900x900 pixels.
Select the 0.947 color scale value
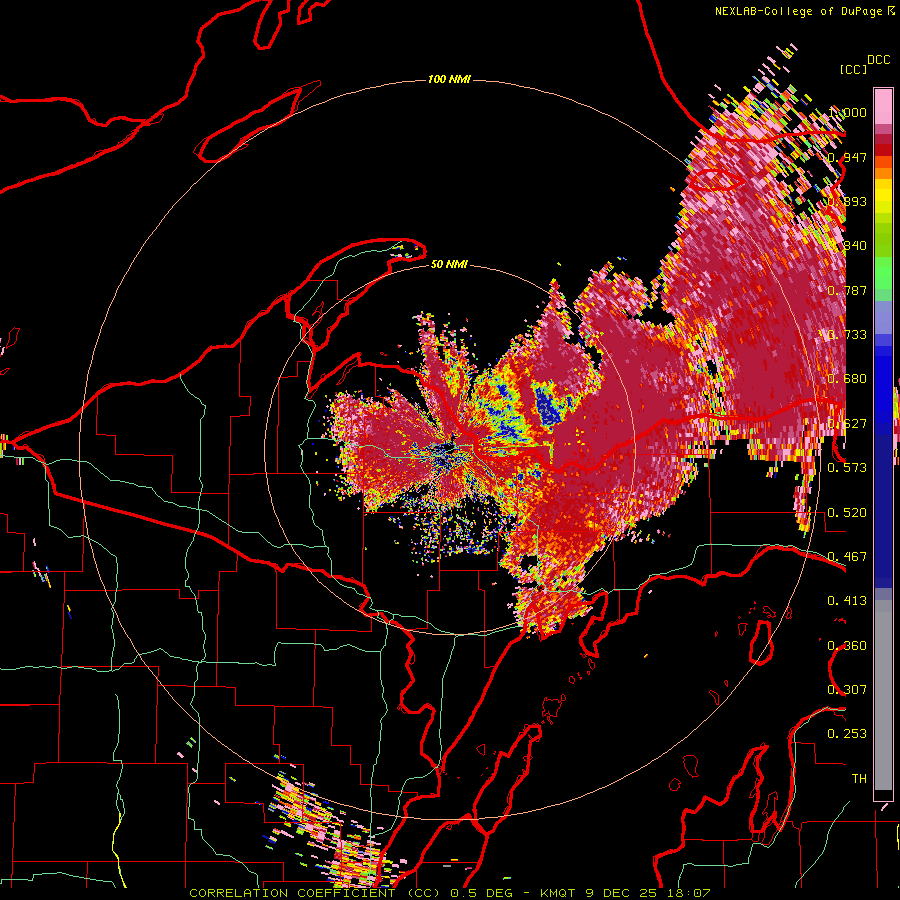tap(847, 157)
